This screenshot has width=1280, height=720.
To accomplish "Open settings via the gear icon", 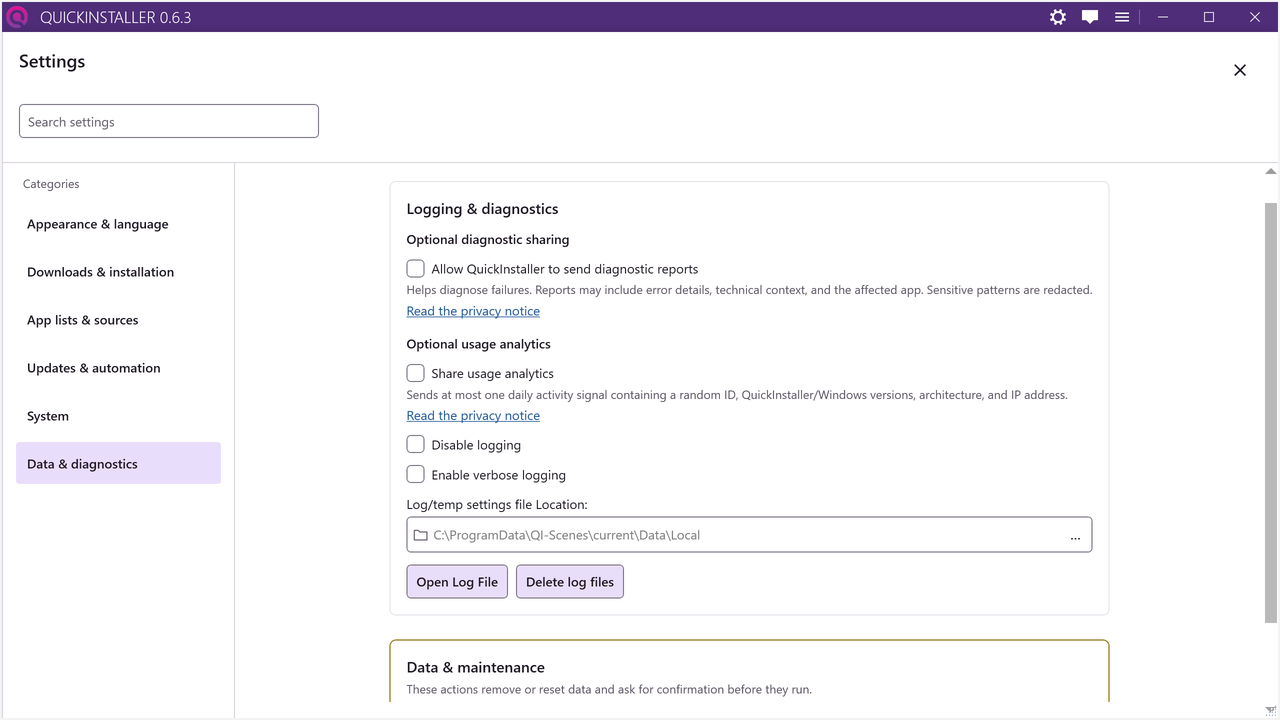I will point(1058,17).
